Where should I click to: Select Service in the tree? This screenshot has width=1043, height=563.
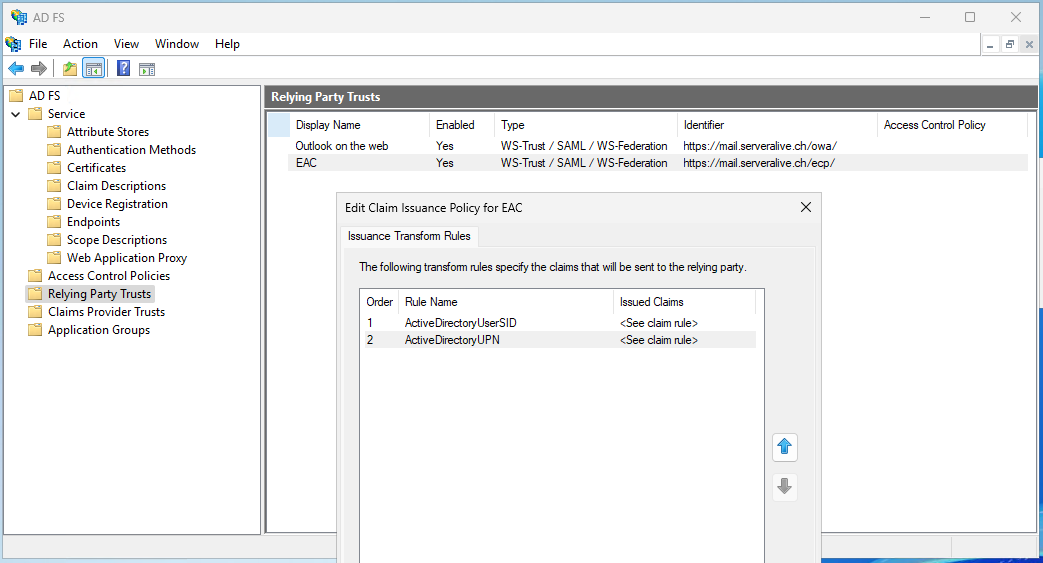pos(67,114)
